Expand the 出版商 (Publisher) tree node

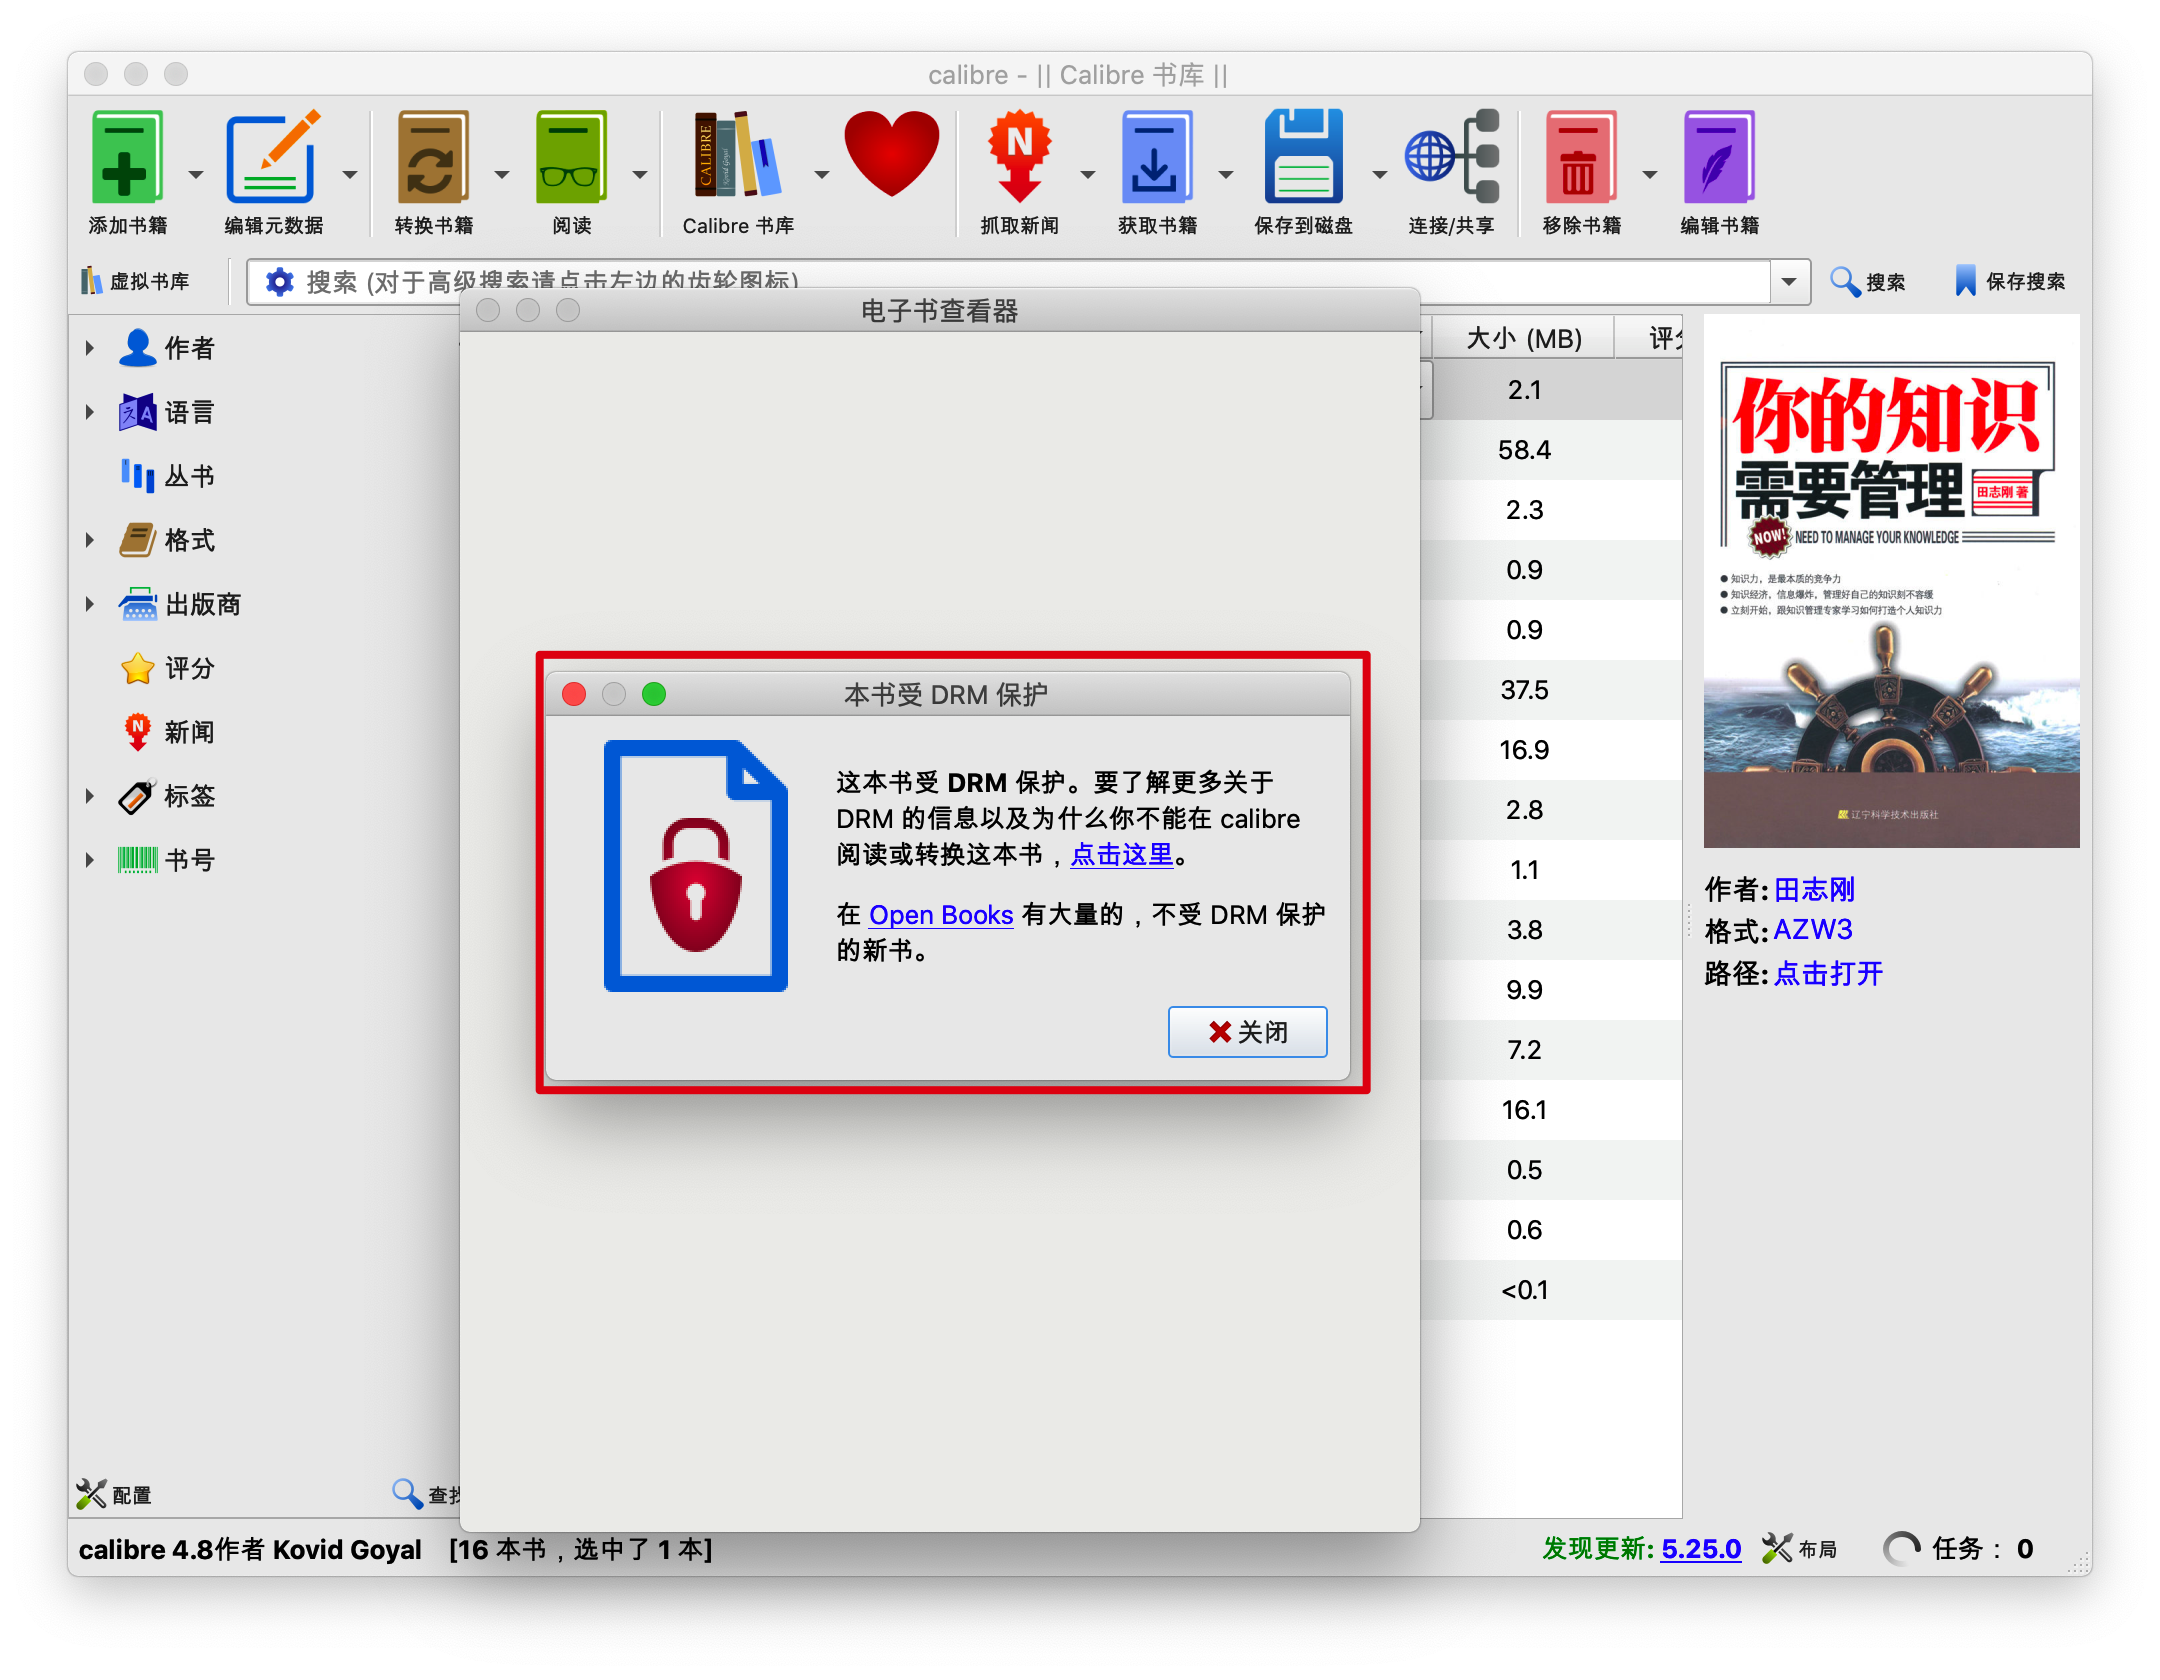(x=89, y=604)
